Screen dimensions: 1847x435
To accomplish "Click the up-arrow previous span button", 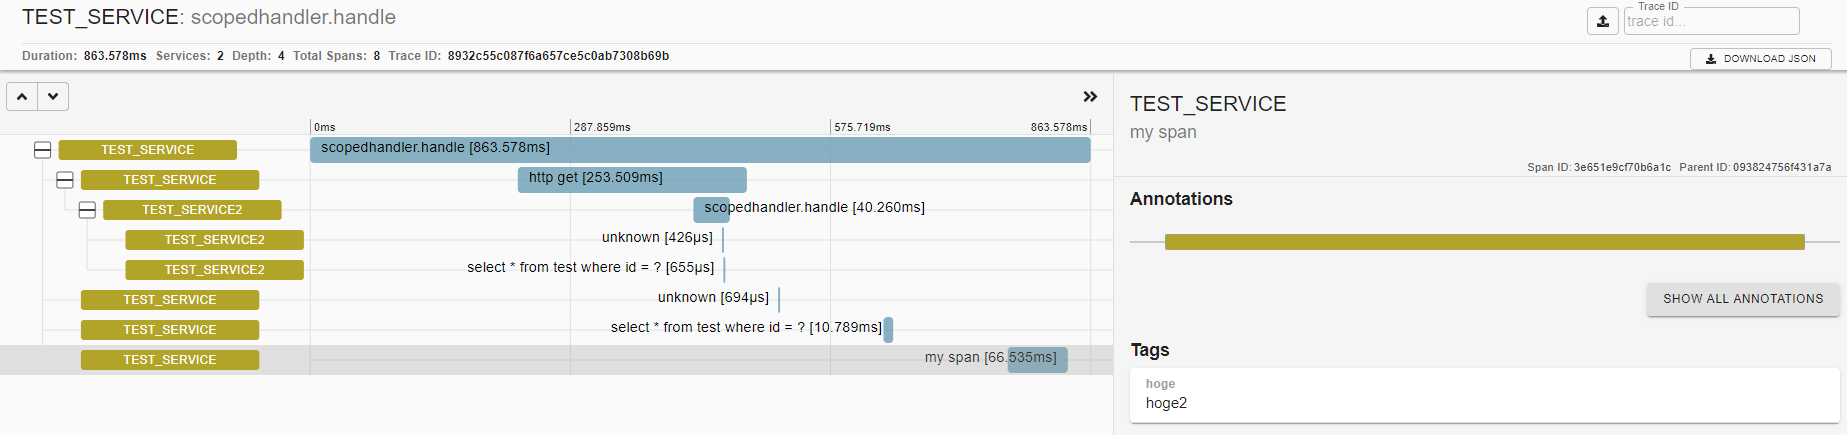I will (x=22, y=97).
